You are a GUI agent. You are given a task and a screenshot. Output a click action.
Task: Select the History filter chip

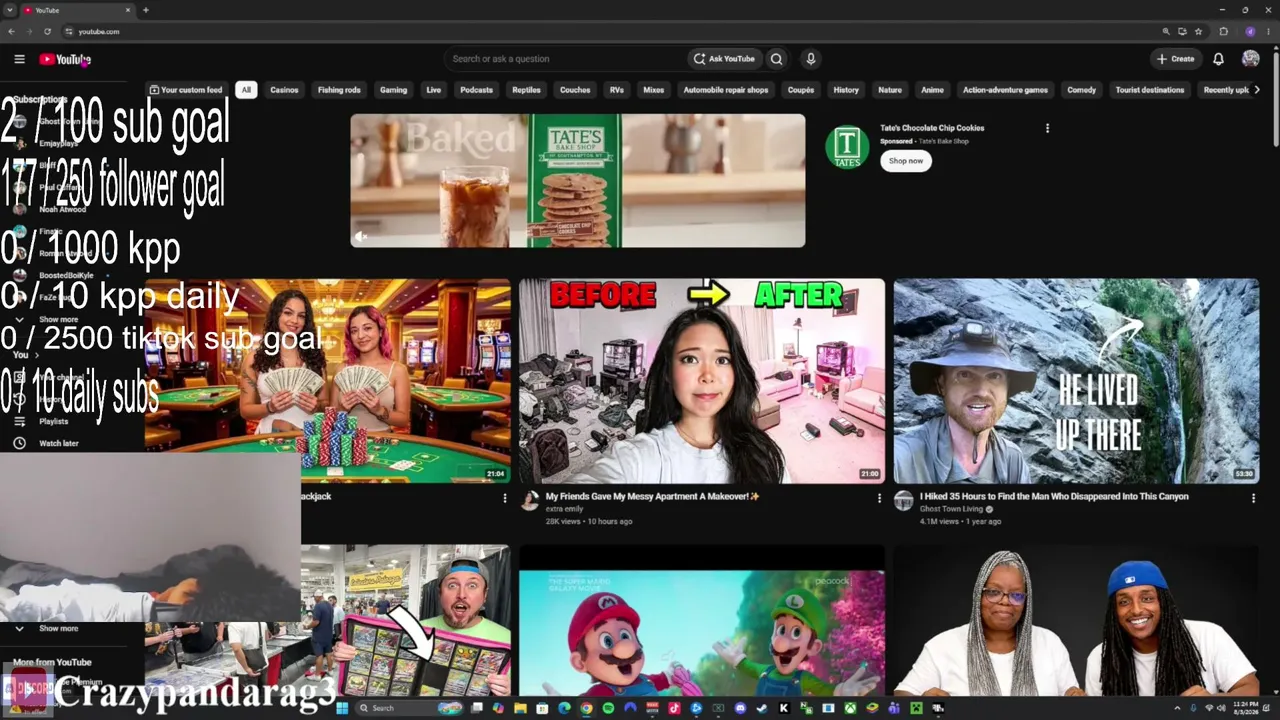coord(846,90)
